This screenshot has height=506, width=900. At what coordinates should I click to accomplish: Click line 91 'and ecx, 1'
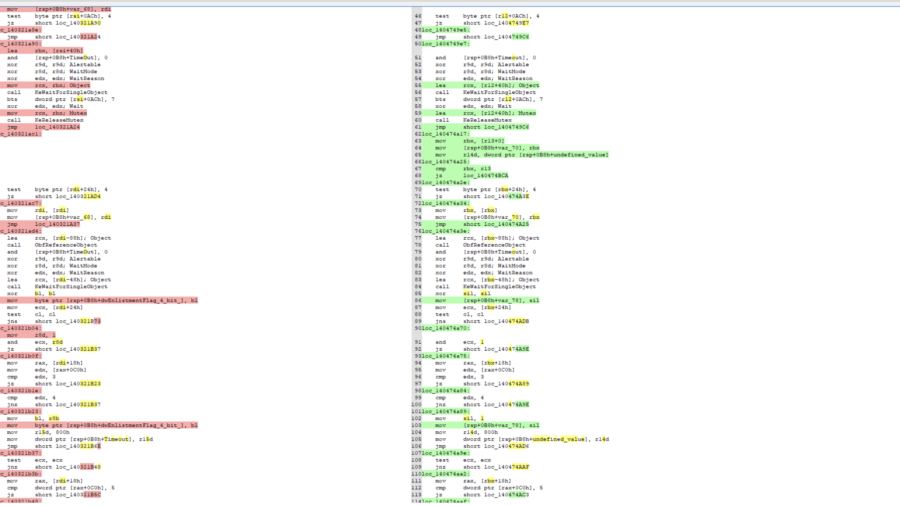click(459, 342)
